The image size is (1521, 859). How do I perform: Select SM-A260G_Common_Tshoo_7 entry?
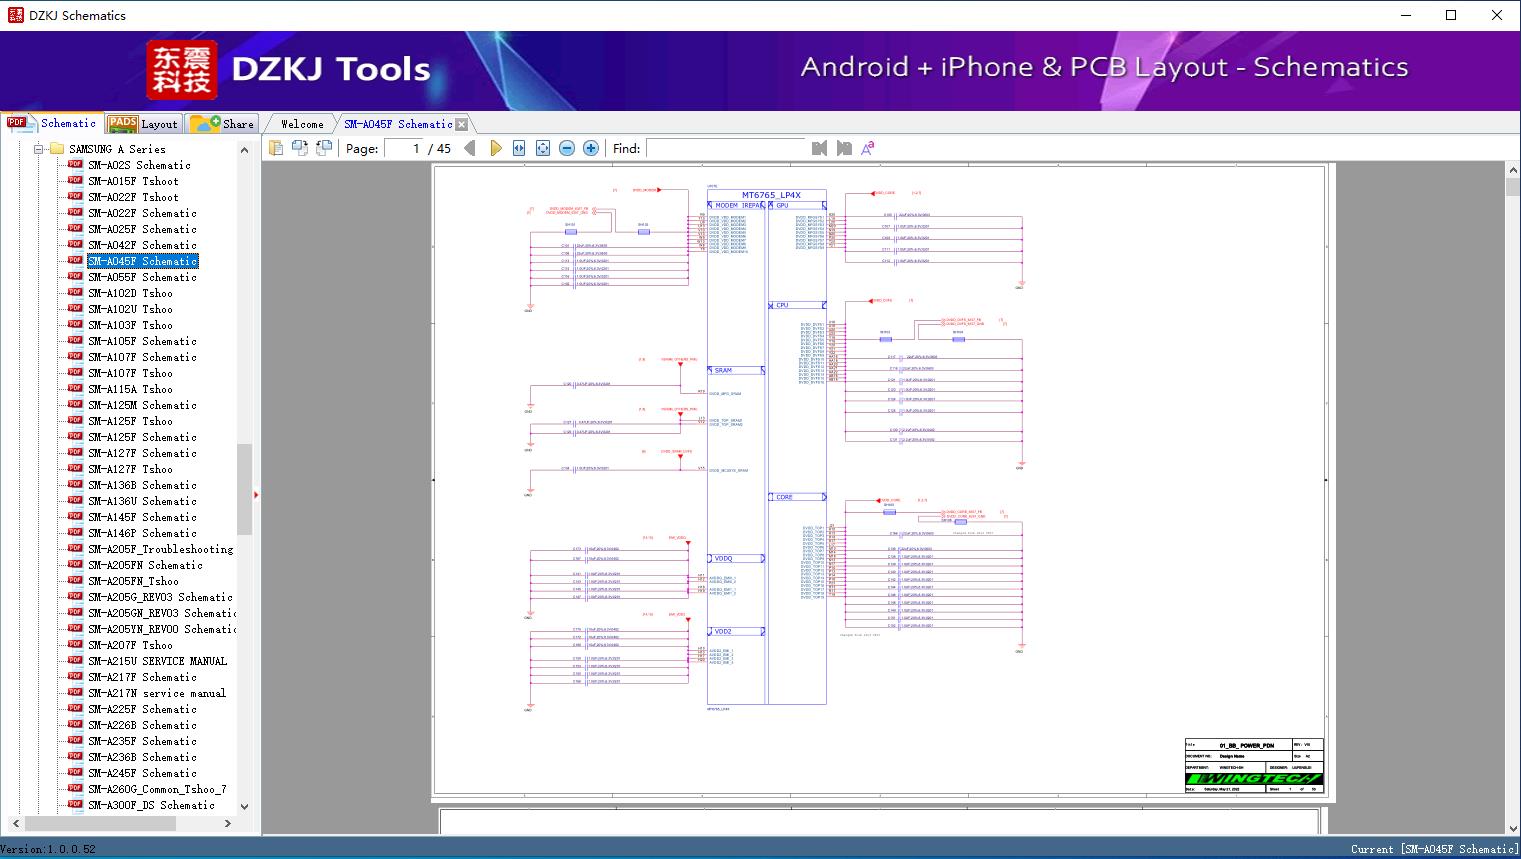157,789
